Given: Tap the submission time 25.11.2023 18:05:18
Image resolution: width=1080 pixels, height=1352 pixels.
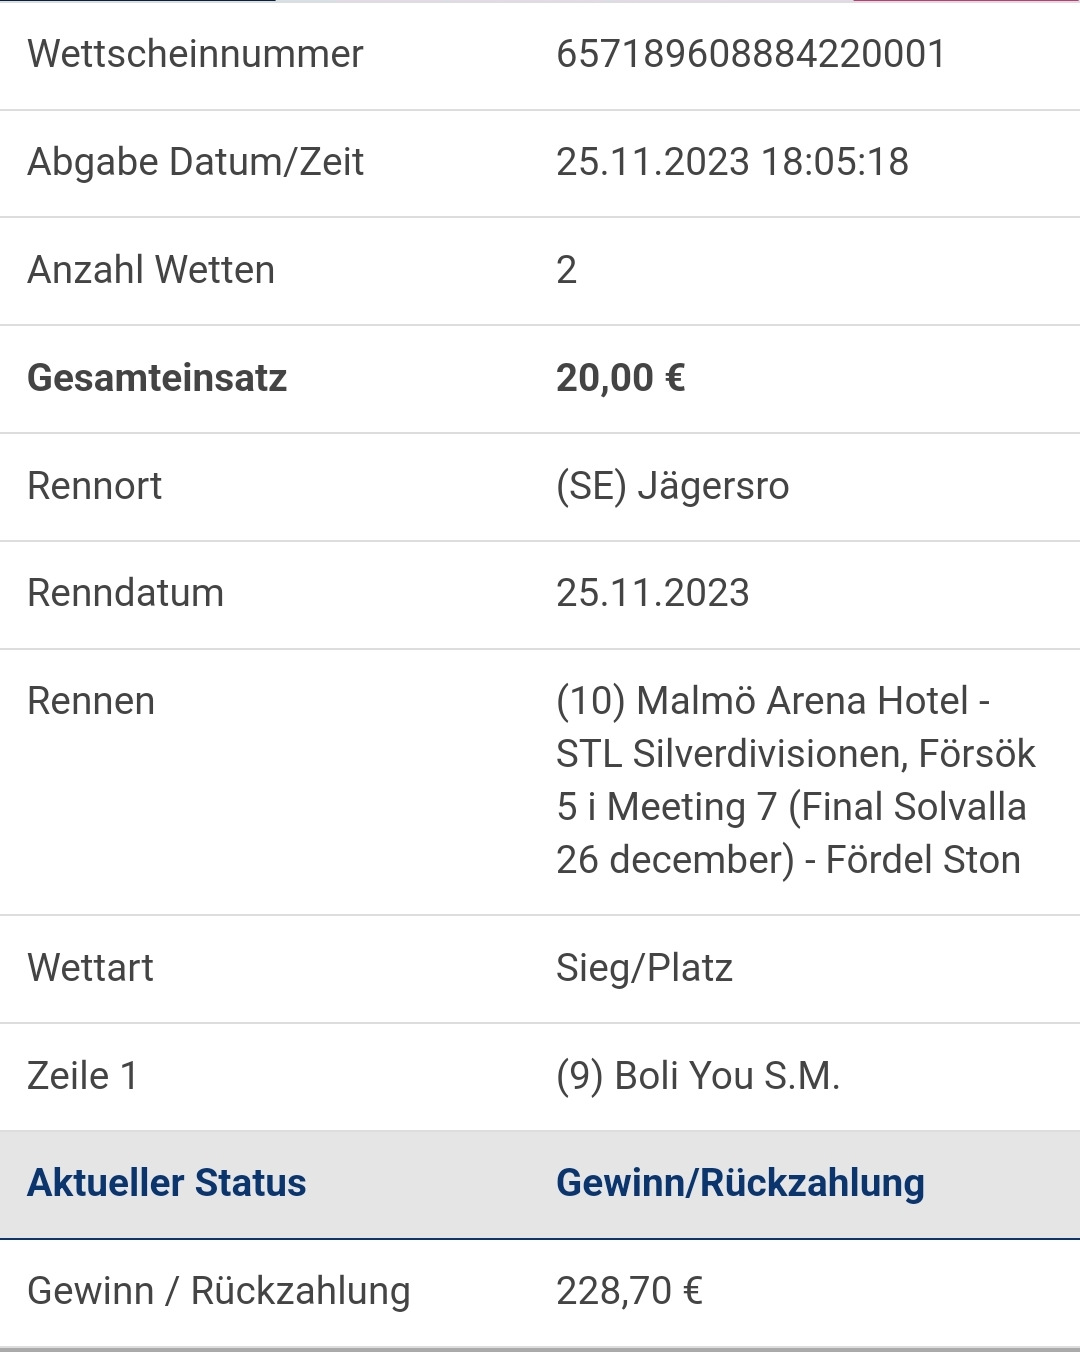Looking at the screenshot, I should point(732,162).
